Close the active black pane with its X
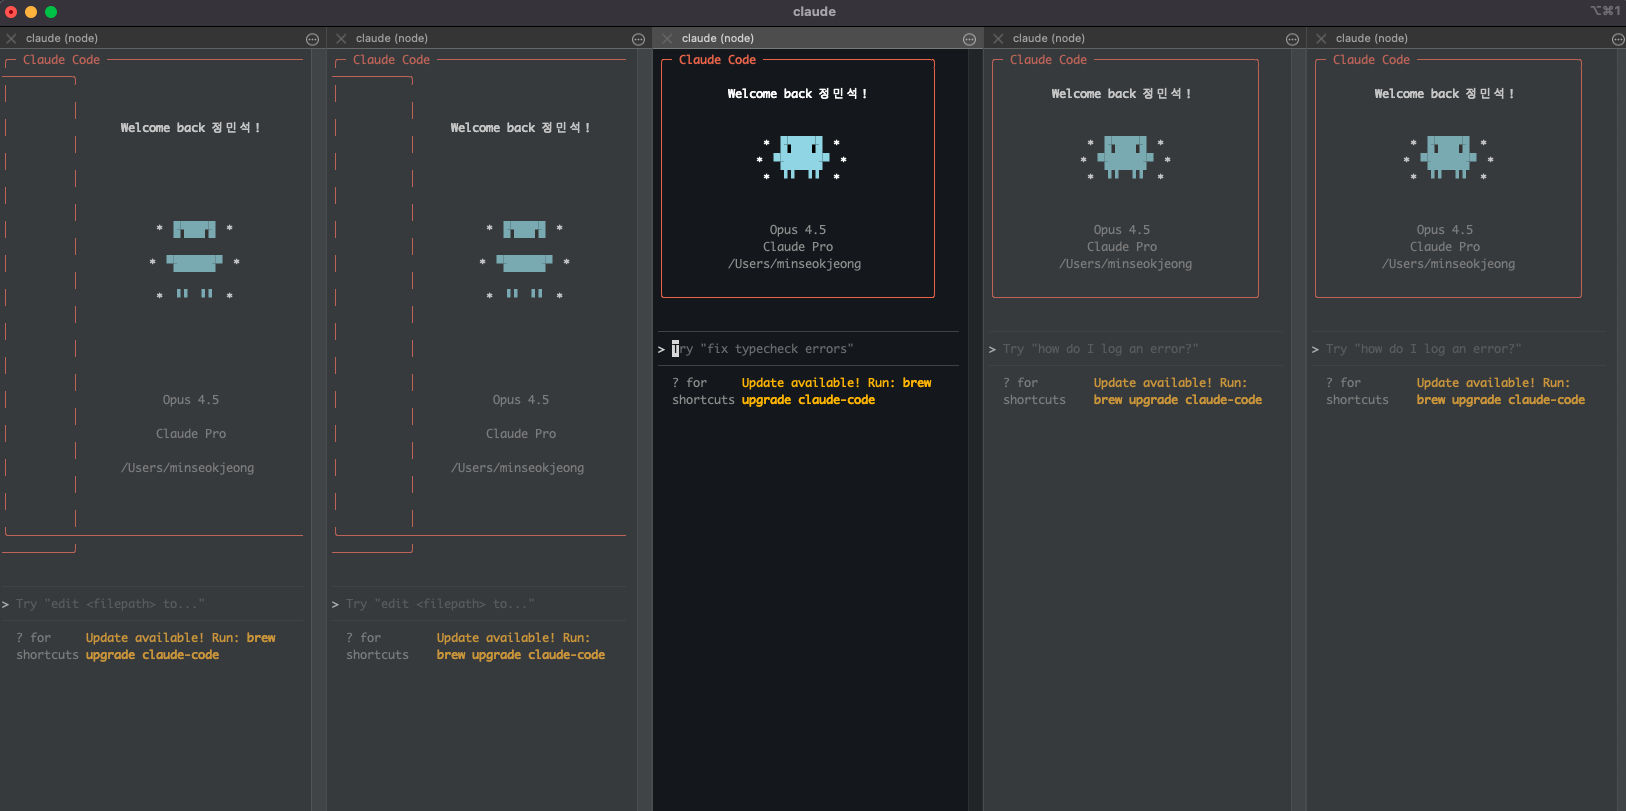Image resolution: width=1626 pixels, height=811 pixels. coord(667,39)
